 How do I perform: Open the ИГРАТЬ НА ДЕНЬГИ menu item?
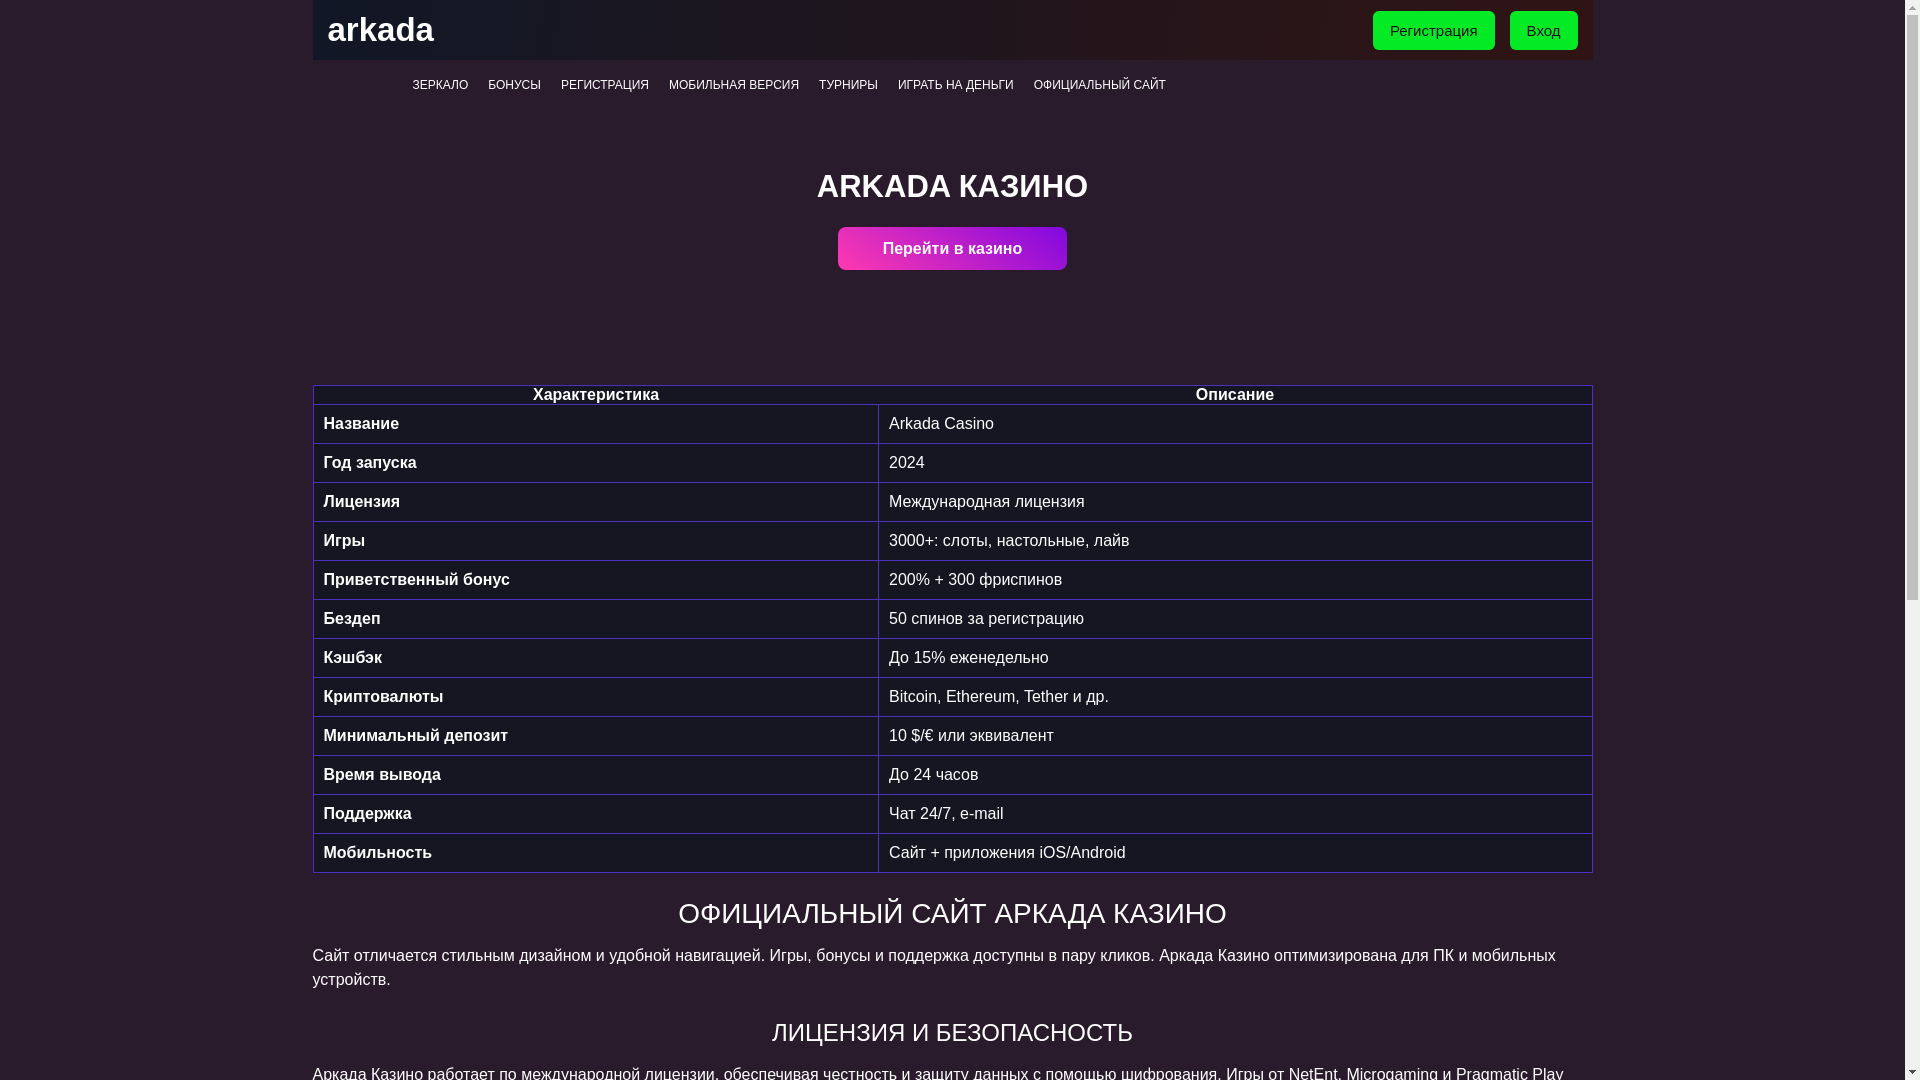click(x=955, y=85)
